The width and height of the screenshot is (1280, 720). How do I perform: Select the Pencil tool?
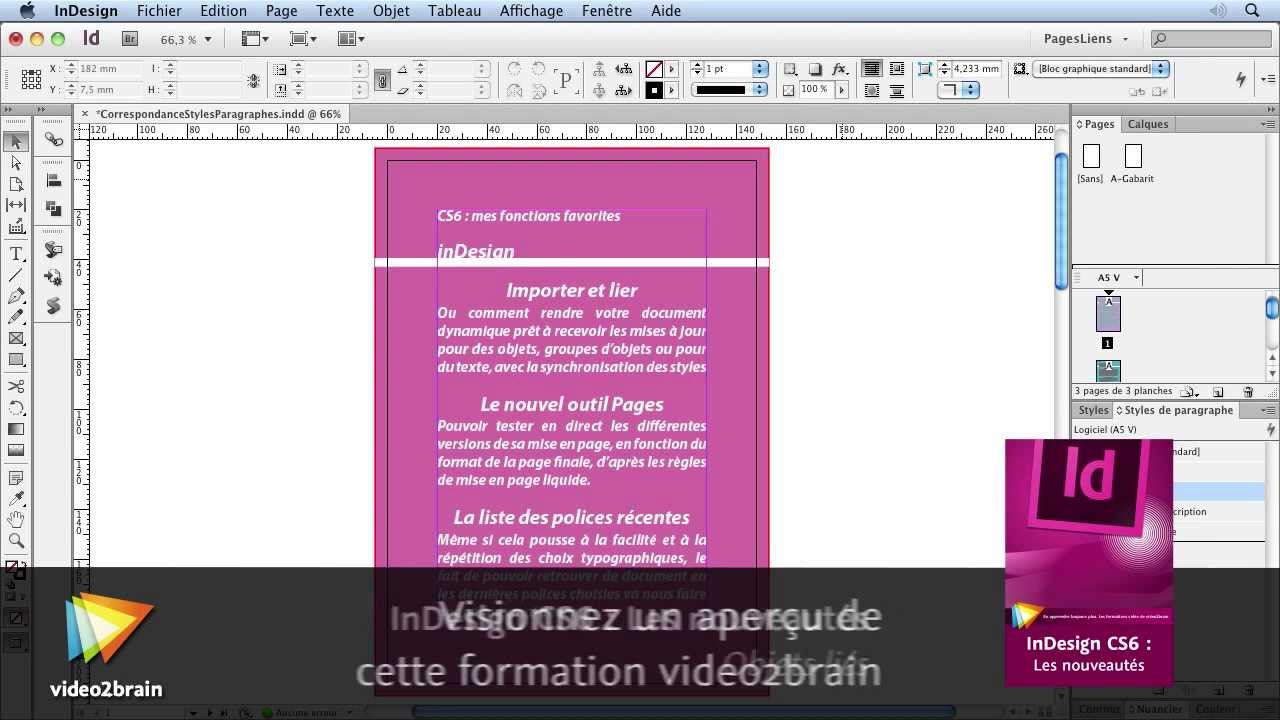[x=16, y=317]
